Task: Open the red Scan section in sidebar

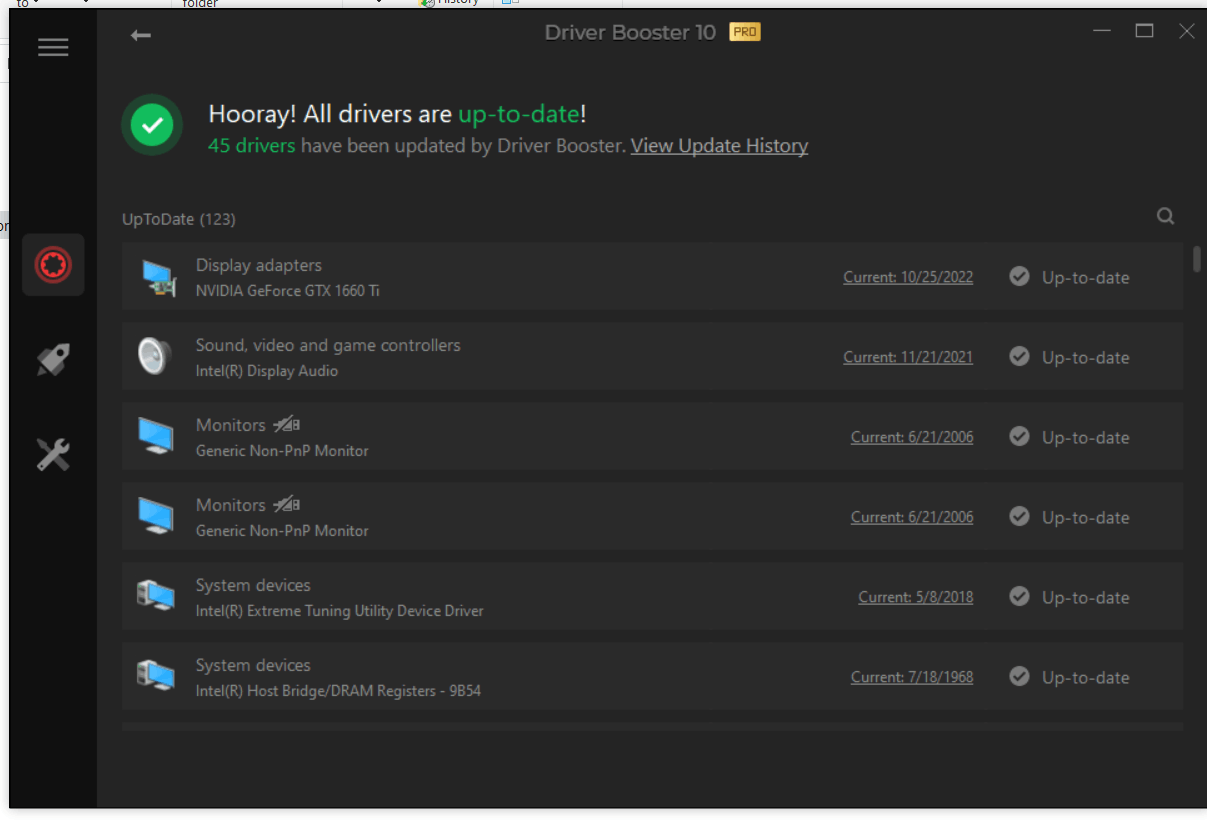Action: [53, 264]
